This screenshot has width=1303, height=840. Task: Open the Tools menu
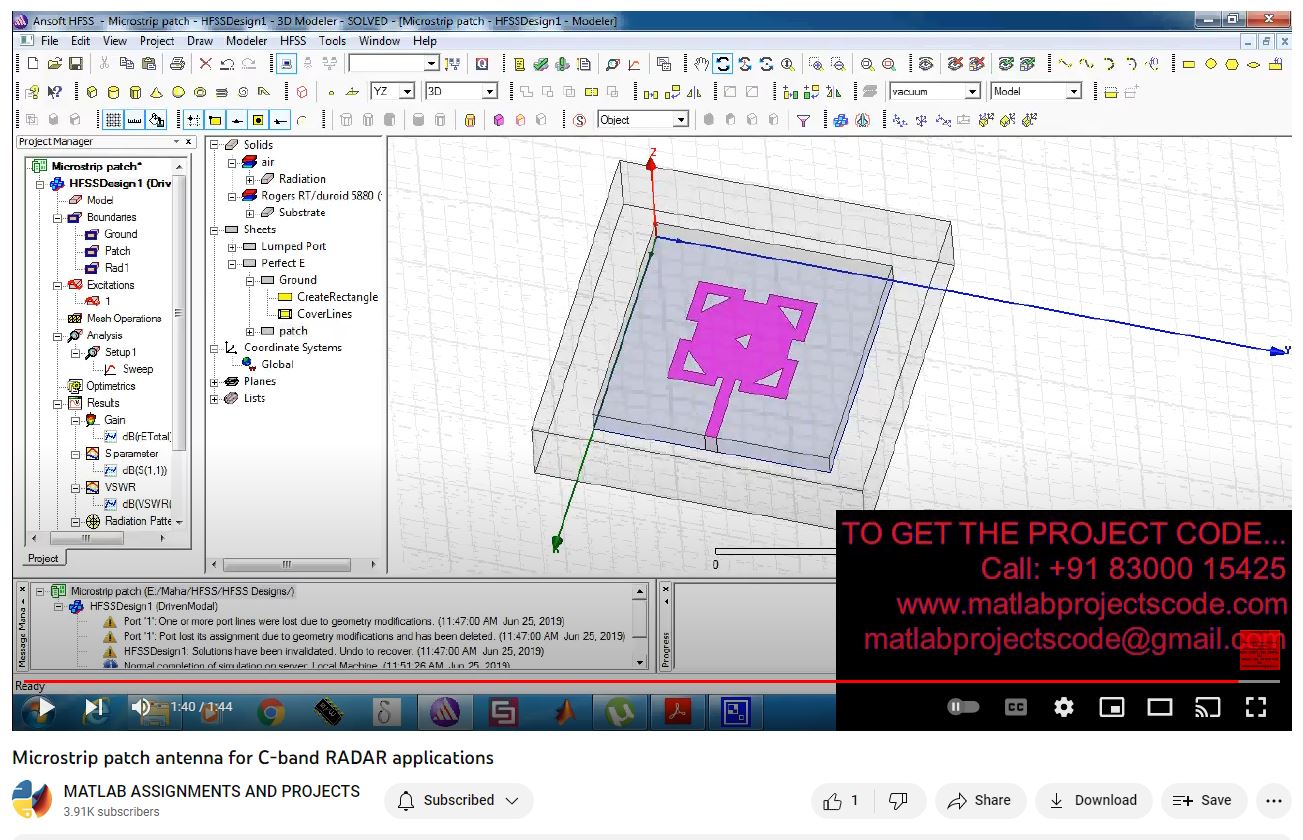click(x=332, y=41)
